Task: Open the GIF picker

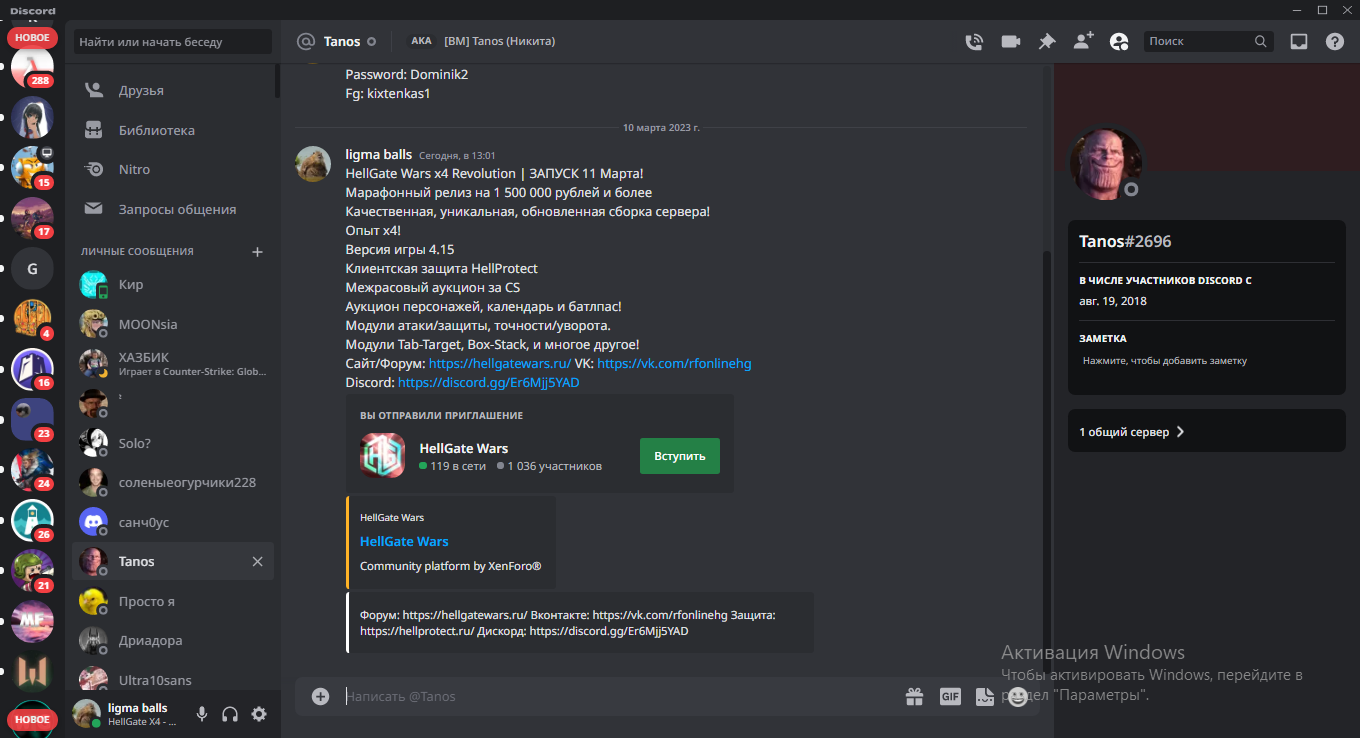Action: [x=950, y=696]
